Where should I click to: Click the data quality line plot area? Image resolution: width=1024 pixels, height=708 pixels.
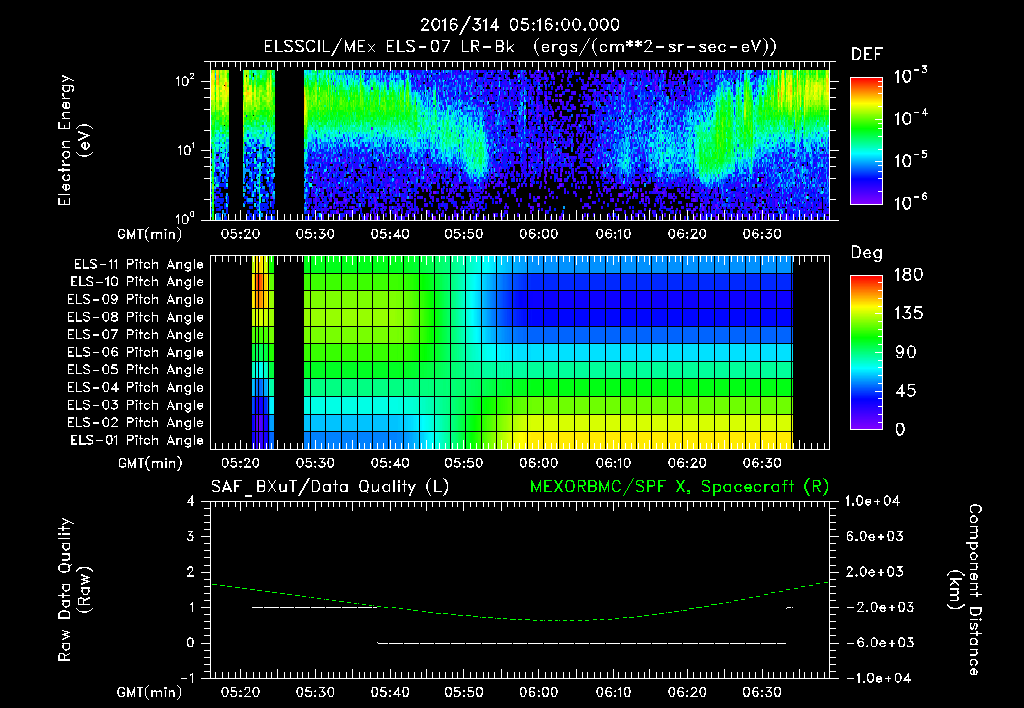pyautogui.click(x=520, y=590)
